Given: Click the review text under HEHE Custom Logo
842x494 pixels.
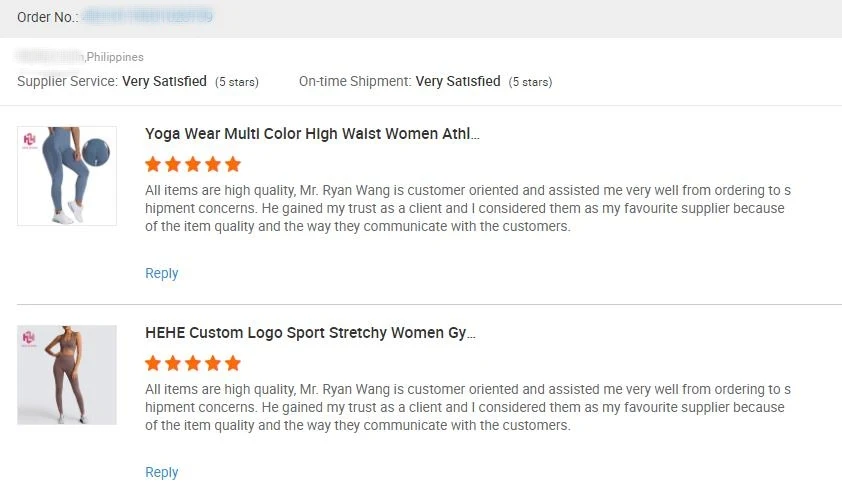Looking at the screenshot, I should [x=466, y=407].
